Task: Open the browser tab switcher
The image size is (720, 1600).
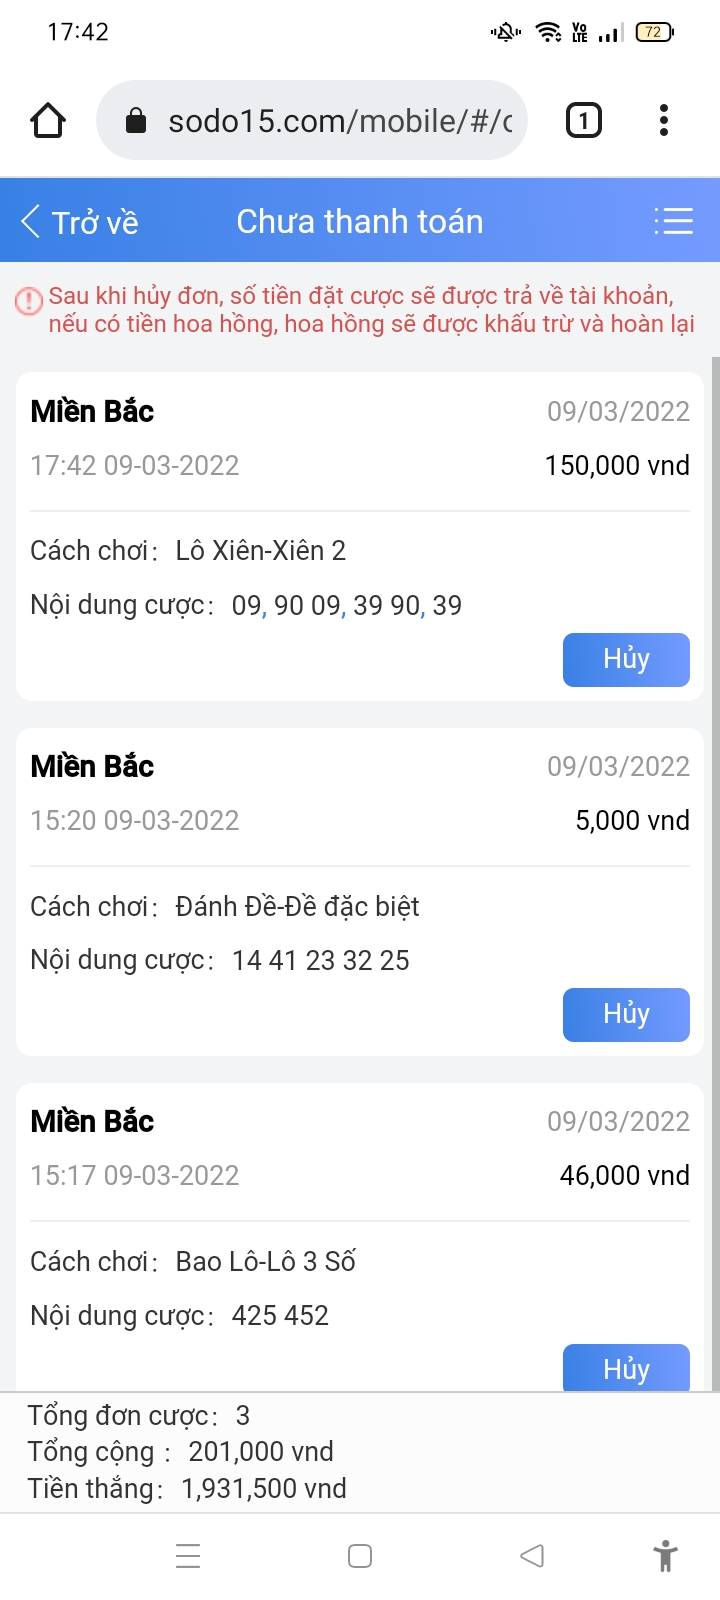Action: [x=584, y=121]
